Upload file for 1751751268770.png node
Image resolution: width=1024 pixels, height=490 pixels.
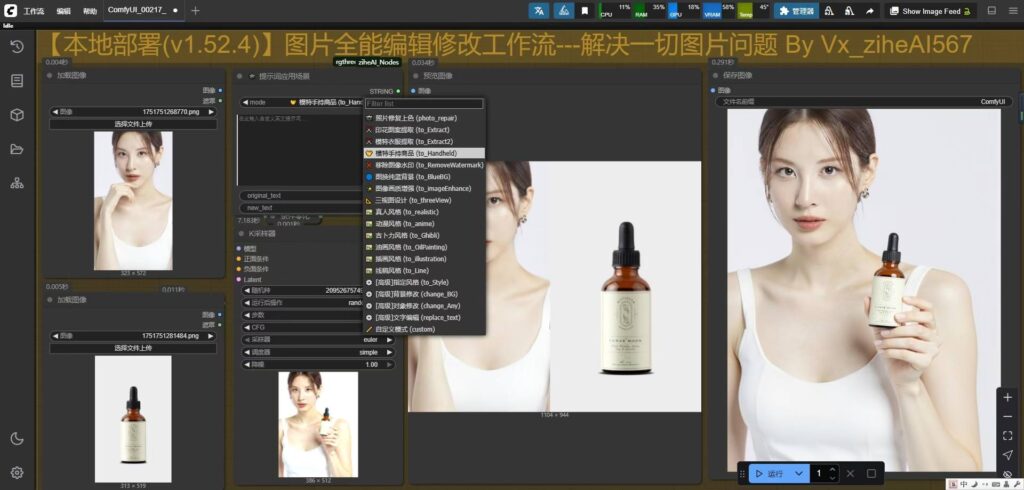(133, 124)
